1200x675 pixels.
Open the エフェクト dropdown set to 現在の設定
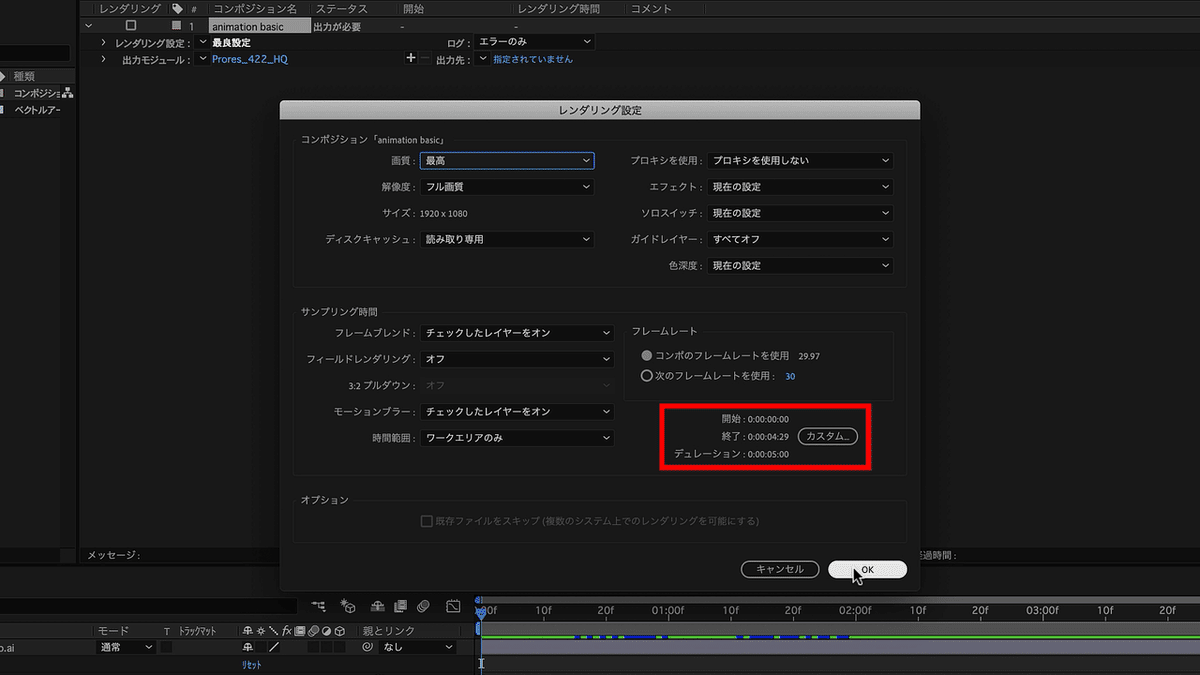(x=800, y=186)
